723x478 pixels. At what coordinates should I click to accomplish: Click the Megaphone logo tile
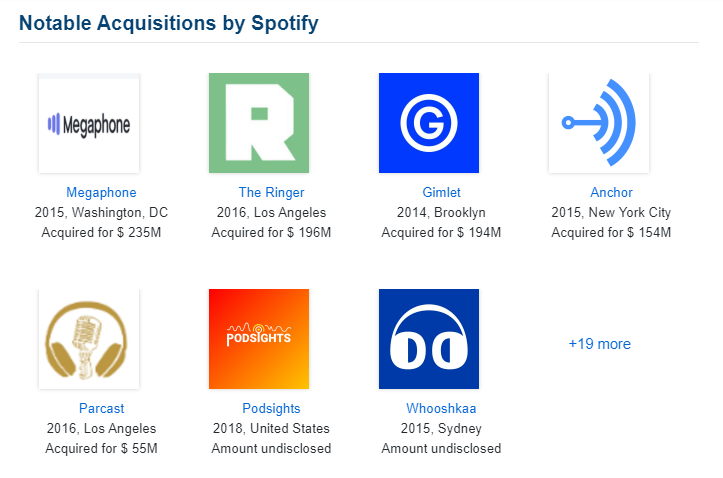[x=89, y=123]
